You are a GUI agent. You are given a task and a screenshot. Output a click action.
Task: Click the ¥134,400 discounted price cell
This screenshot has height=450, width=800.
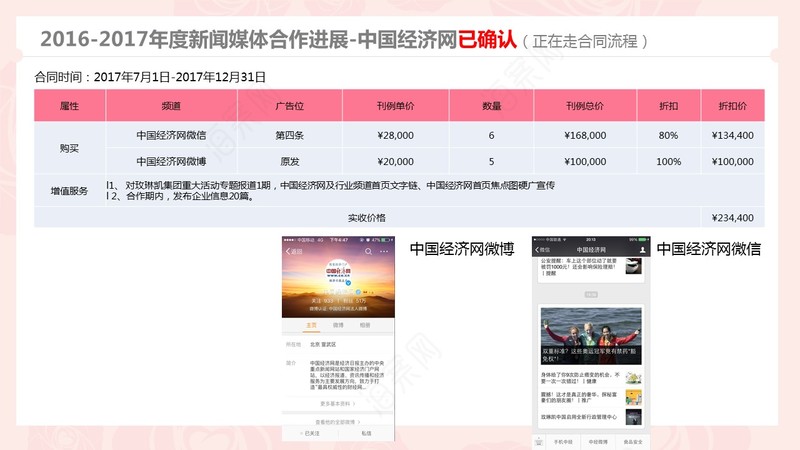(733, 135)
